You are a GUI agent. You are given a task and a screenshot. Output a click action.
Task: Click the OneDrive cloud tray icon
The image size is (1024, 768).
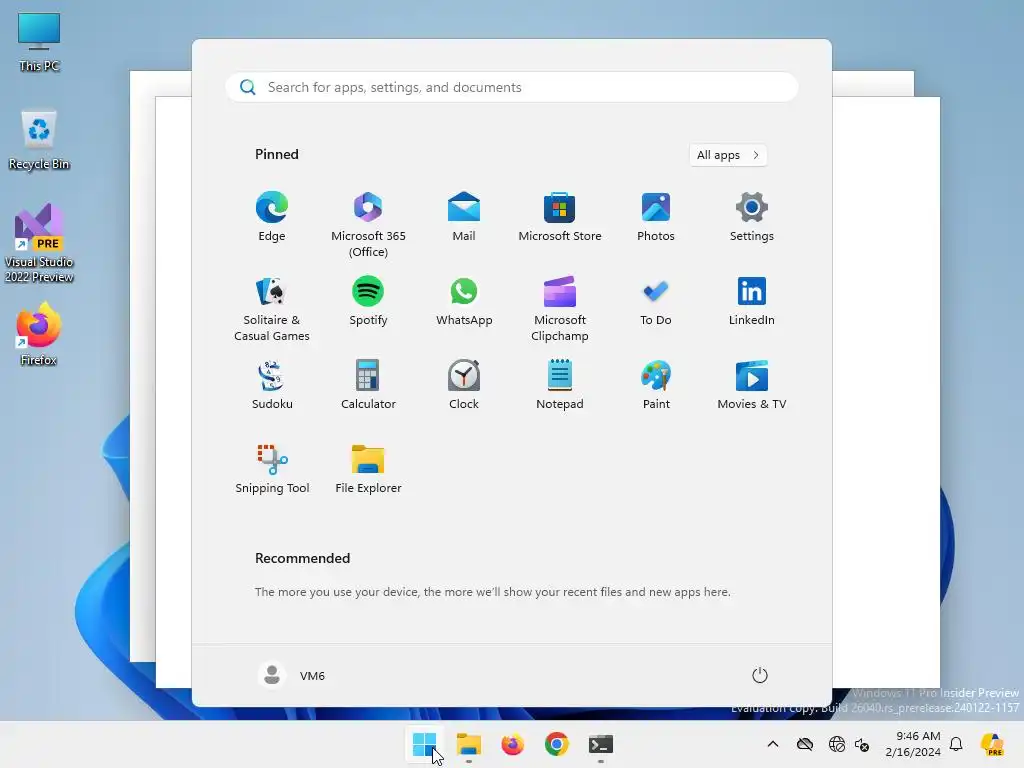pos(805,744)
